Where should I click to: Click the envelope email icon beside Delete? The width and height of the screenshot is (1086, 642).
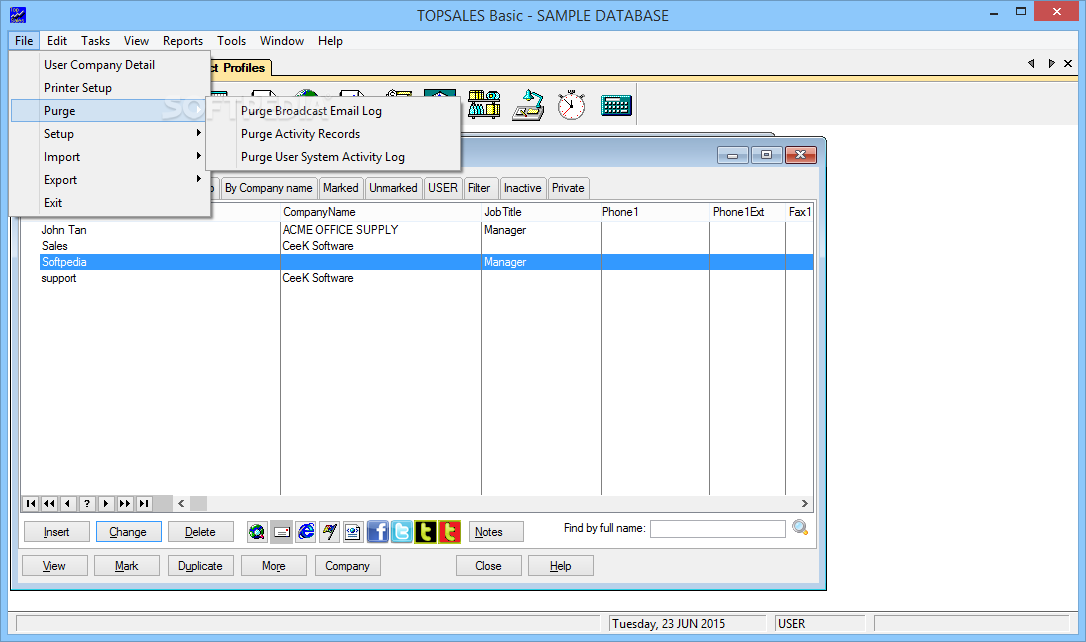pyautogui.click(x=281, y=531)
